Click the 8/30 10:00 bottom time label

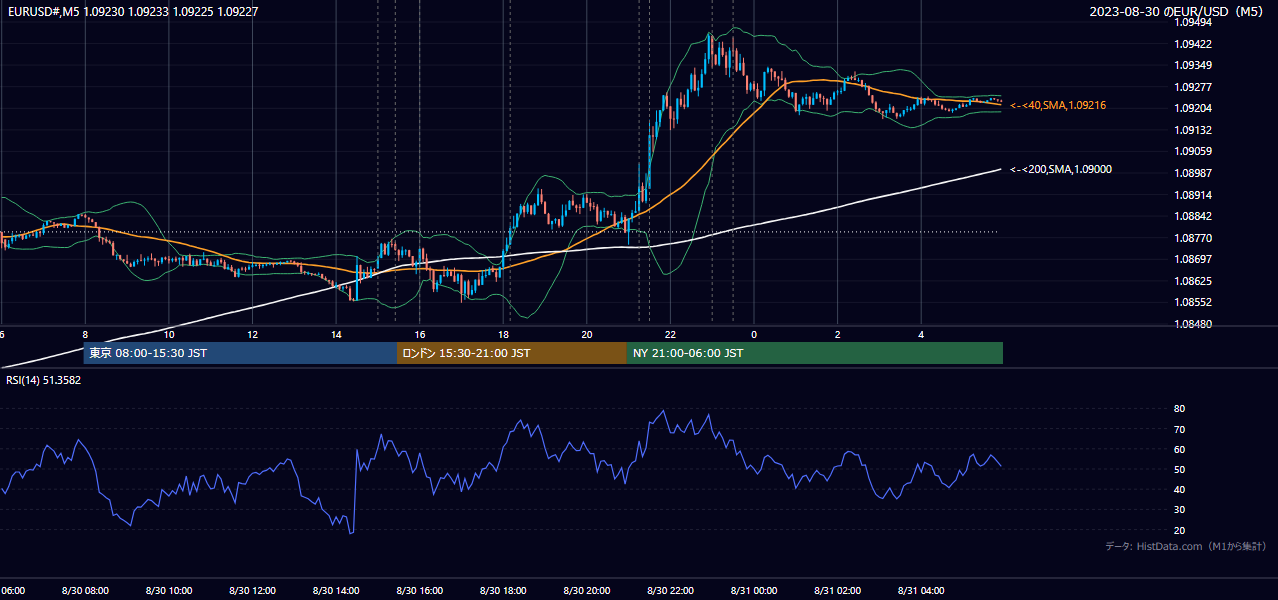pyautogui.click(x=169, y=590)
